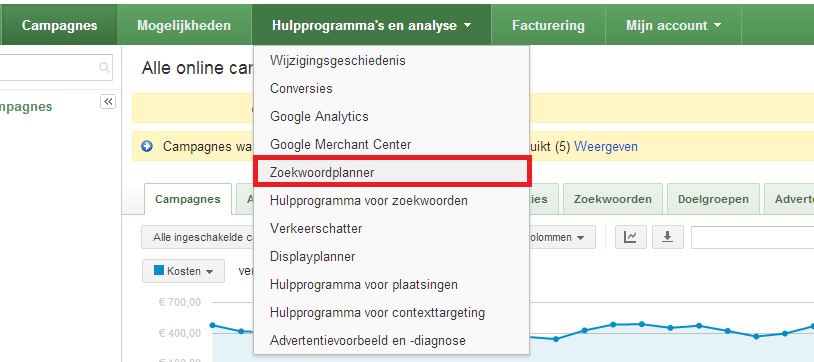The image size is (814, 362).
Task: Choose Zoekwoordplanner in the dropdown menu
Action: pyautogui.click(x=392, y=172)
